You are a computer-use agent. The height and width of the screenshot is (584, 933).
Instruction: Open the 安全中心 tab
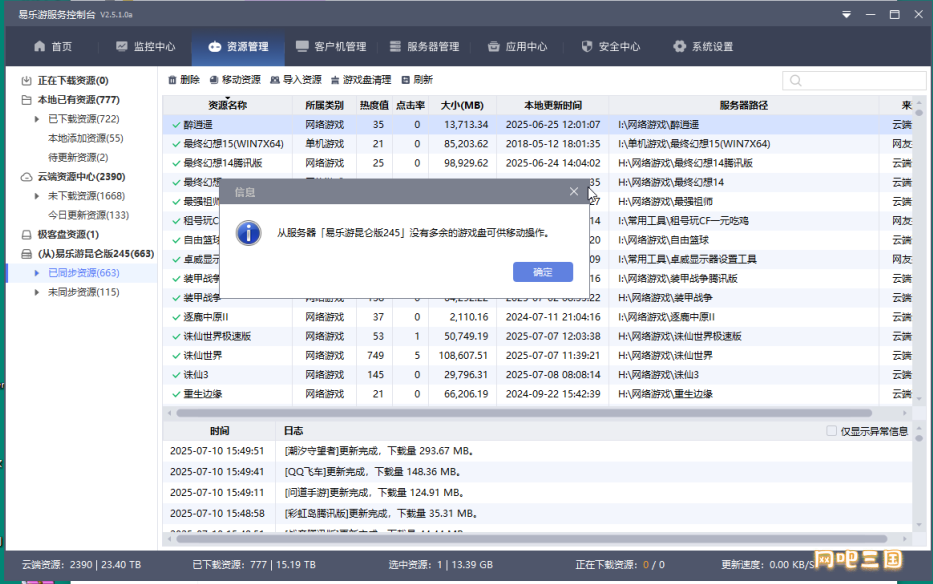[x=610, y=46]
